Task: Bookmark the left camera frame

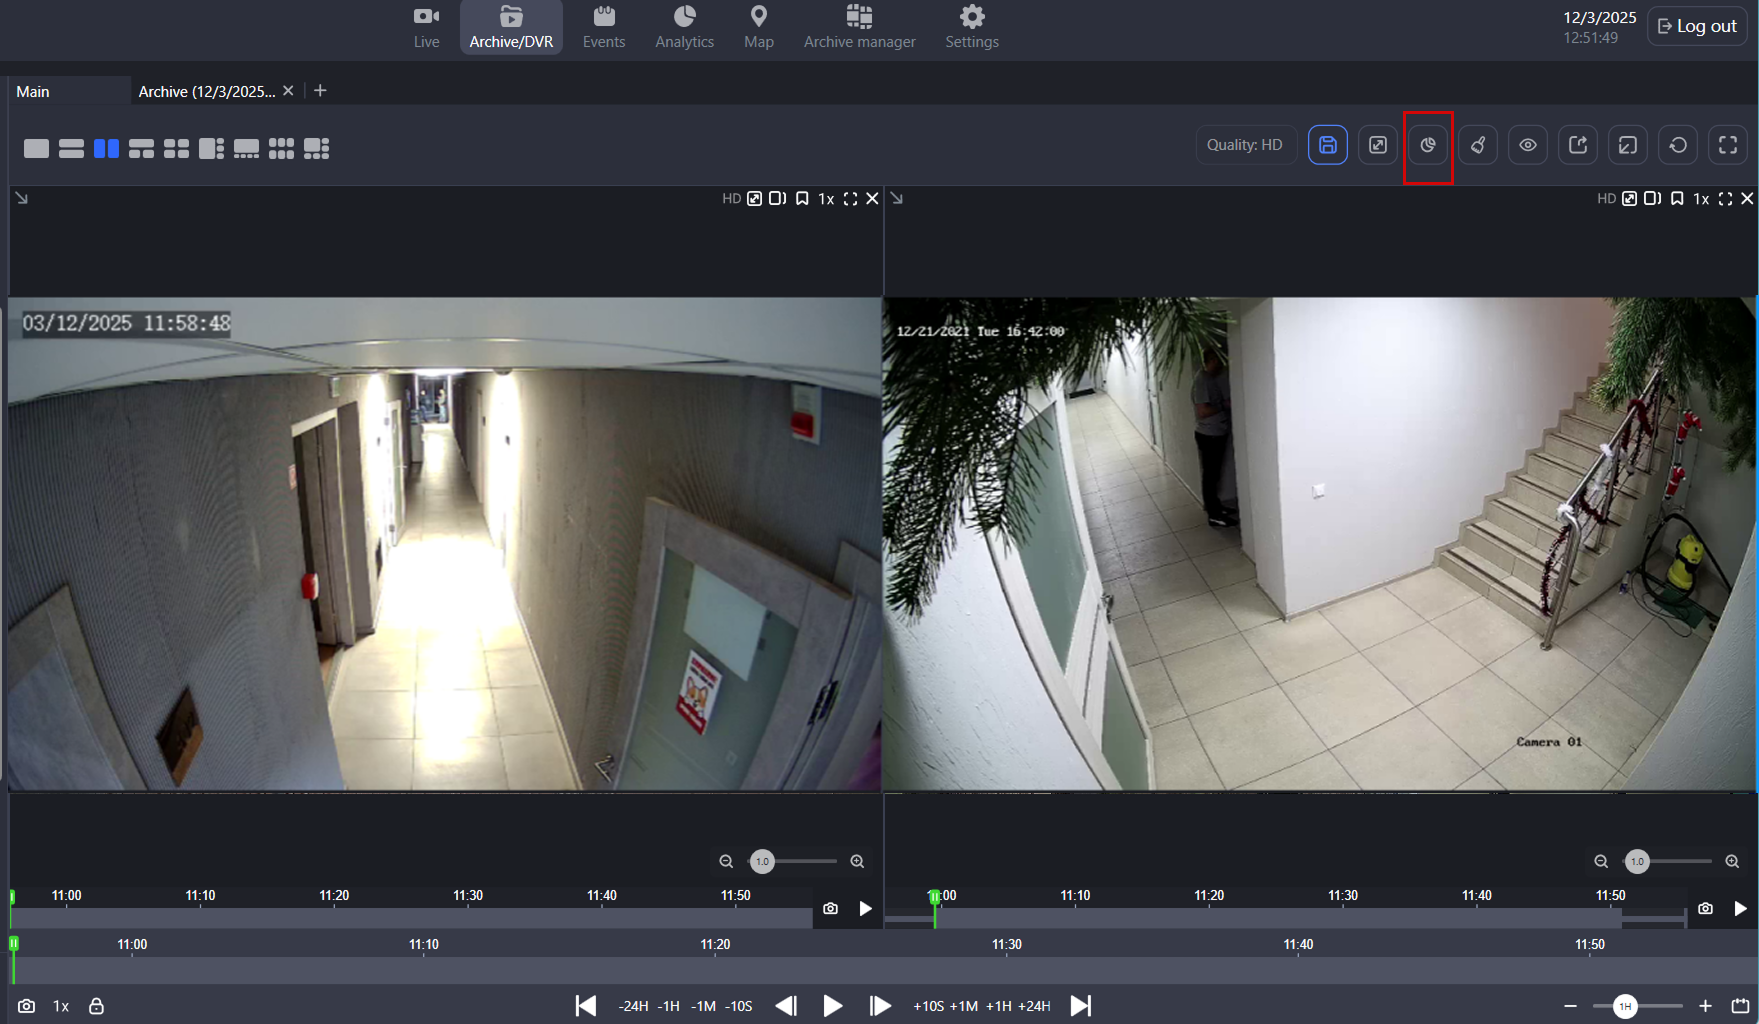Action: pyautogui.click(x=802, y=199)
